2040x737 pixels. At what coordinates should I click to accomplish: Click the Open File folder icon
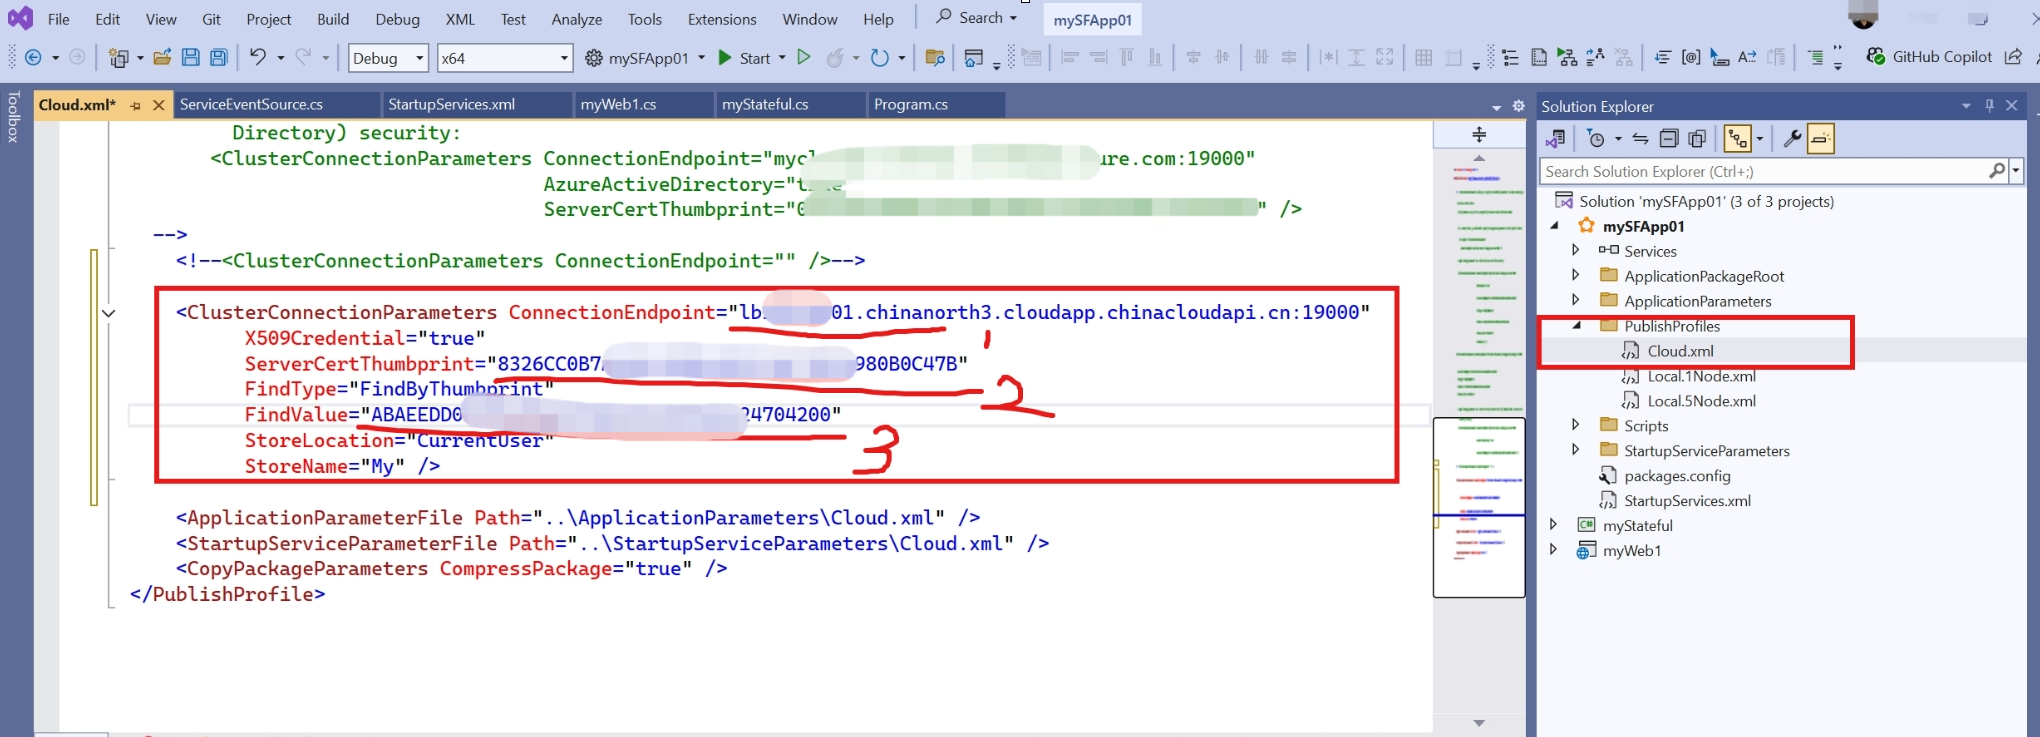(162, 58)
